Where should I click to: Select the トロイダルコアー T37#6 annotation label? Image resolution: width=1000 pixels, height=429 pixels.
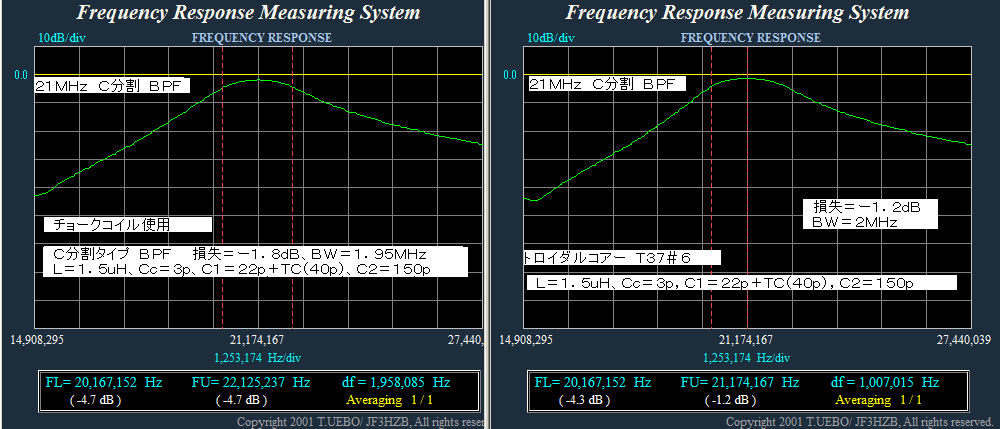pos(620,258)
